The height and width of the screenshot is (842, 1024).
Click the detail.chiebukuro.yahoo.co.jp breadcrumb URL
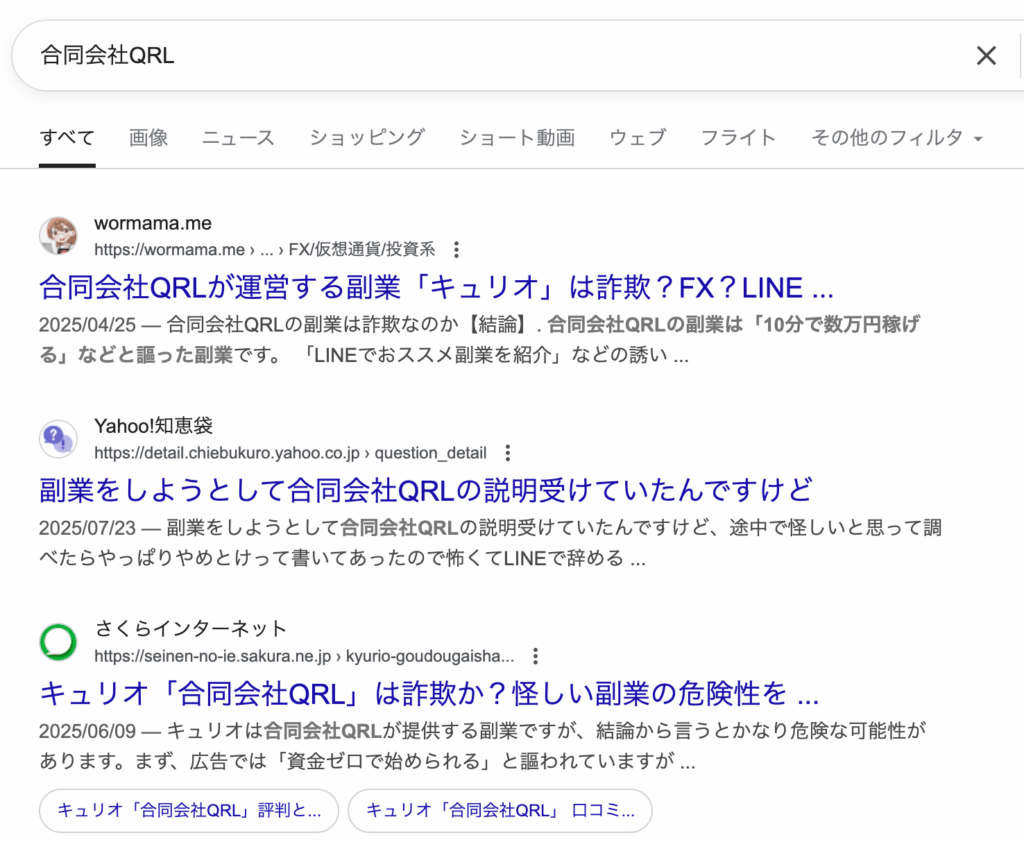click(290, 453)
